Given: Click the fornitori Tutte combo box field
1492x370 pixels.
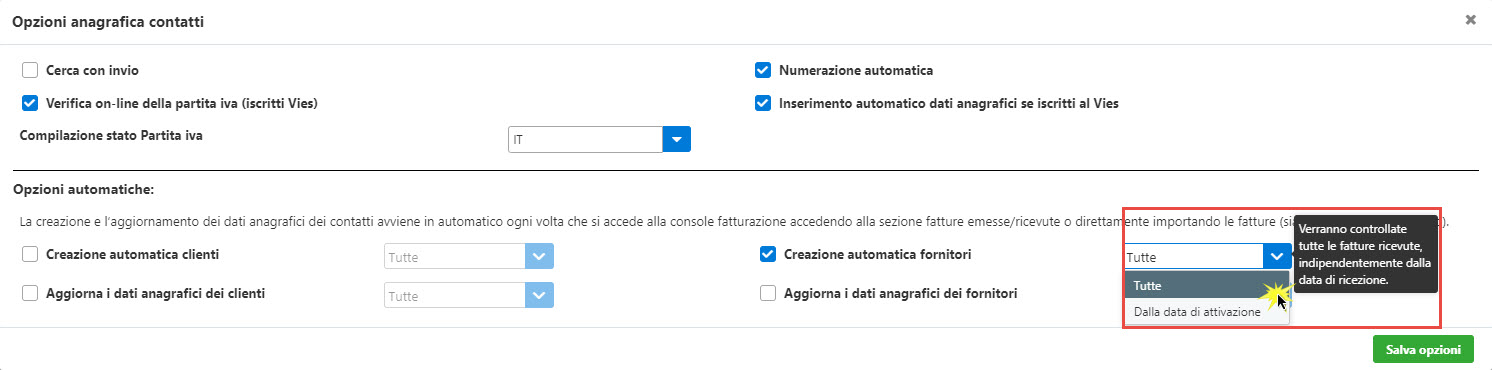Looking at the screenshot, I should (1194, 257).
